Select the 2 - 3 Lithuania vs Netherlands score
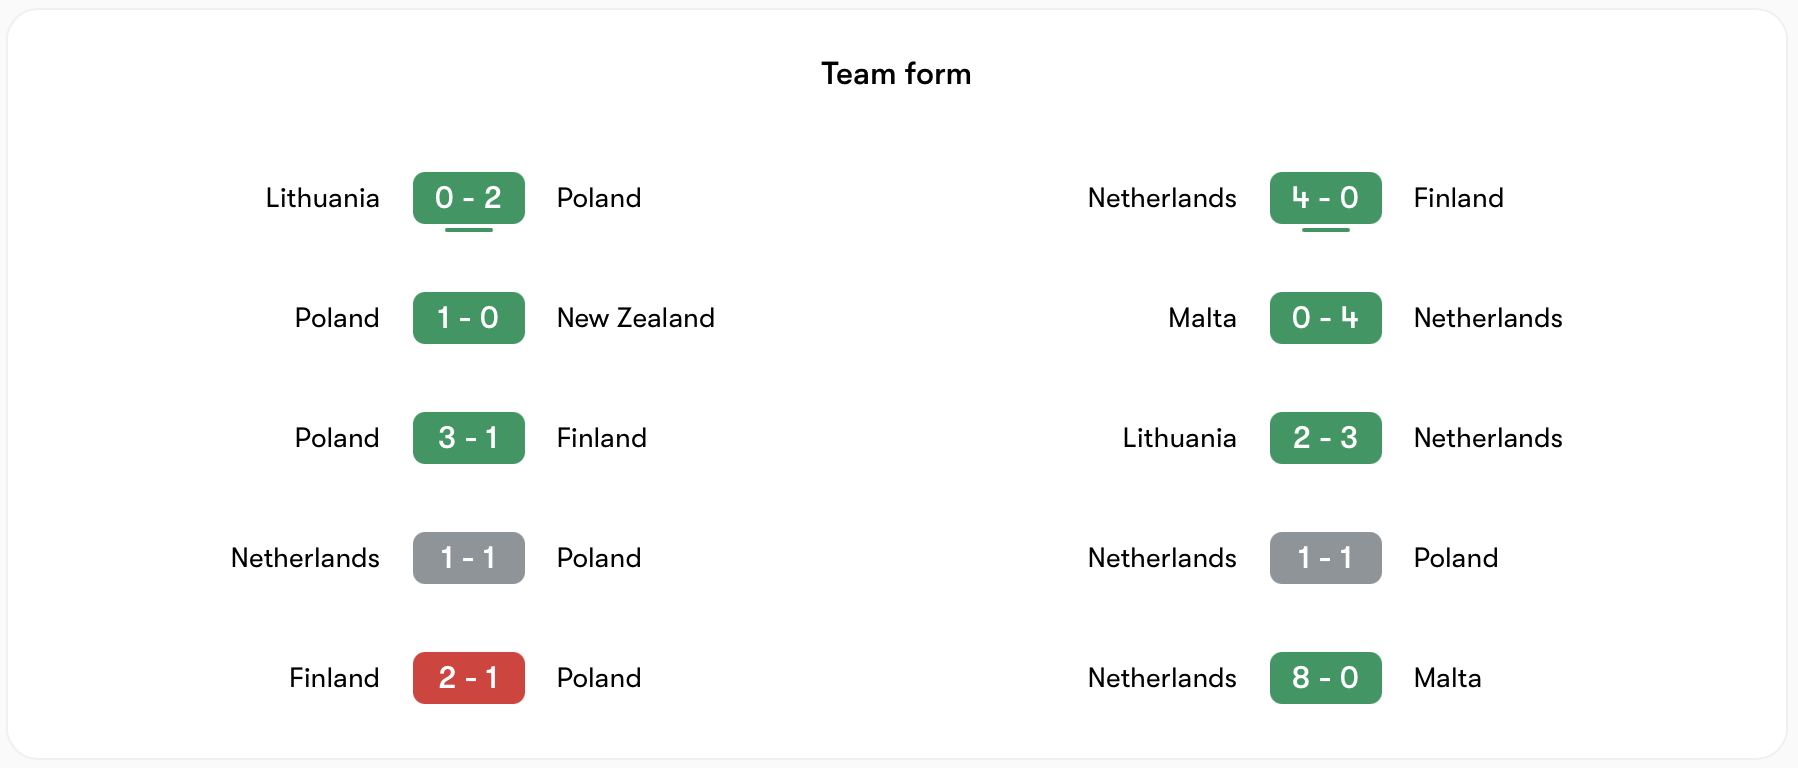The image size is (1798, 768). (1325, 438)
